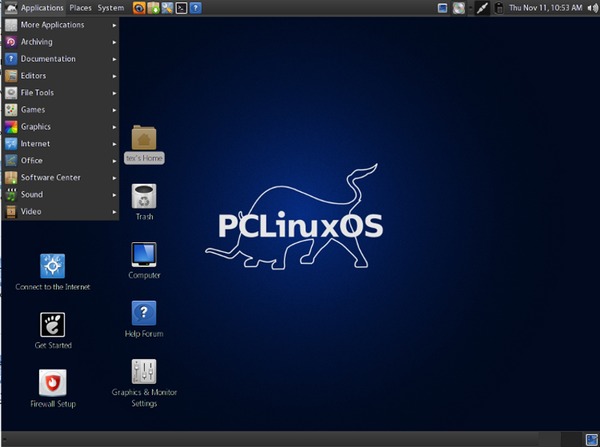Screen dimensions: 600x447
Task: Click the eye icon in the top panel
Action: click(x=139, y=8)
